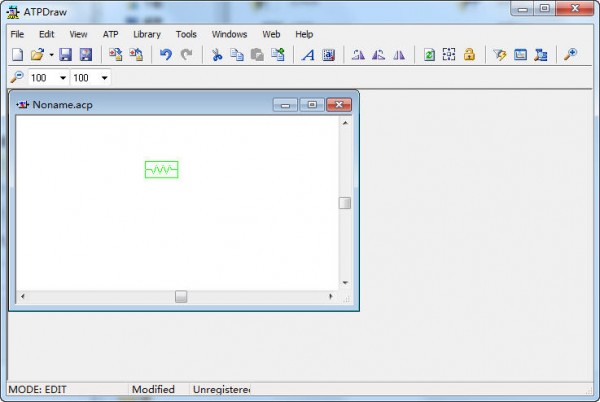Select the resistor component on canvas
The height and width of the screenshot is (402, 600).
pos(161,170)
